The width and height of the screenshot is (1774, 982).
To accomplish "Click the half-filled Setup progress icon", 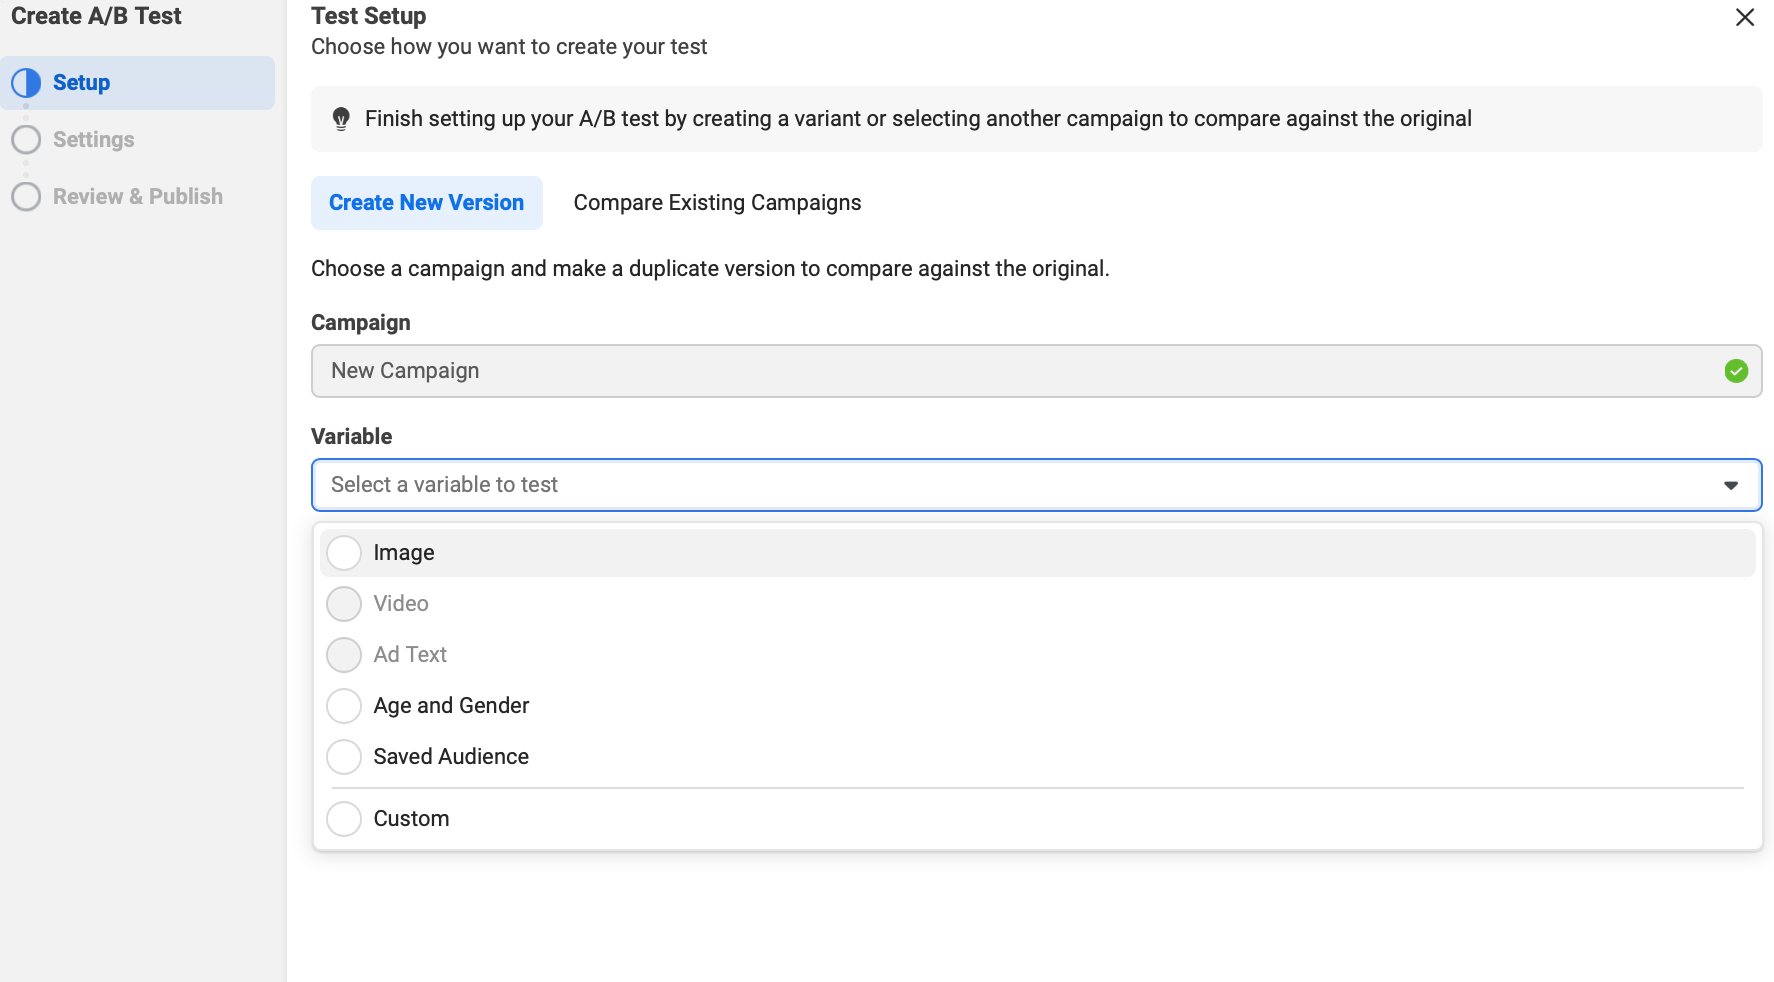I will coord(26,83).
